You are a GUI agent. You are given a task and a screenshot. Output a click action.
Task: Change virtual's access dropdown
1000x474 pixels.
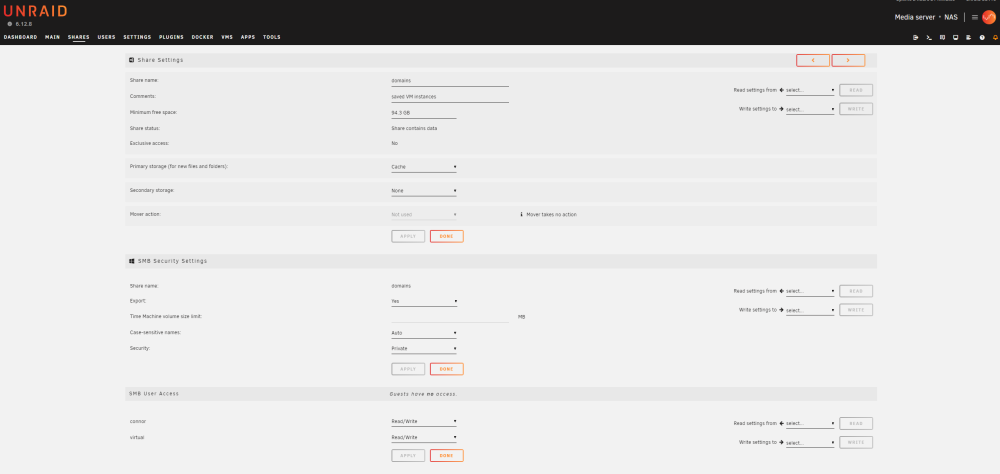[x=424, y=438]
